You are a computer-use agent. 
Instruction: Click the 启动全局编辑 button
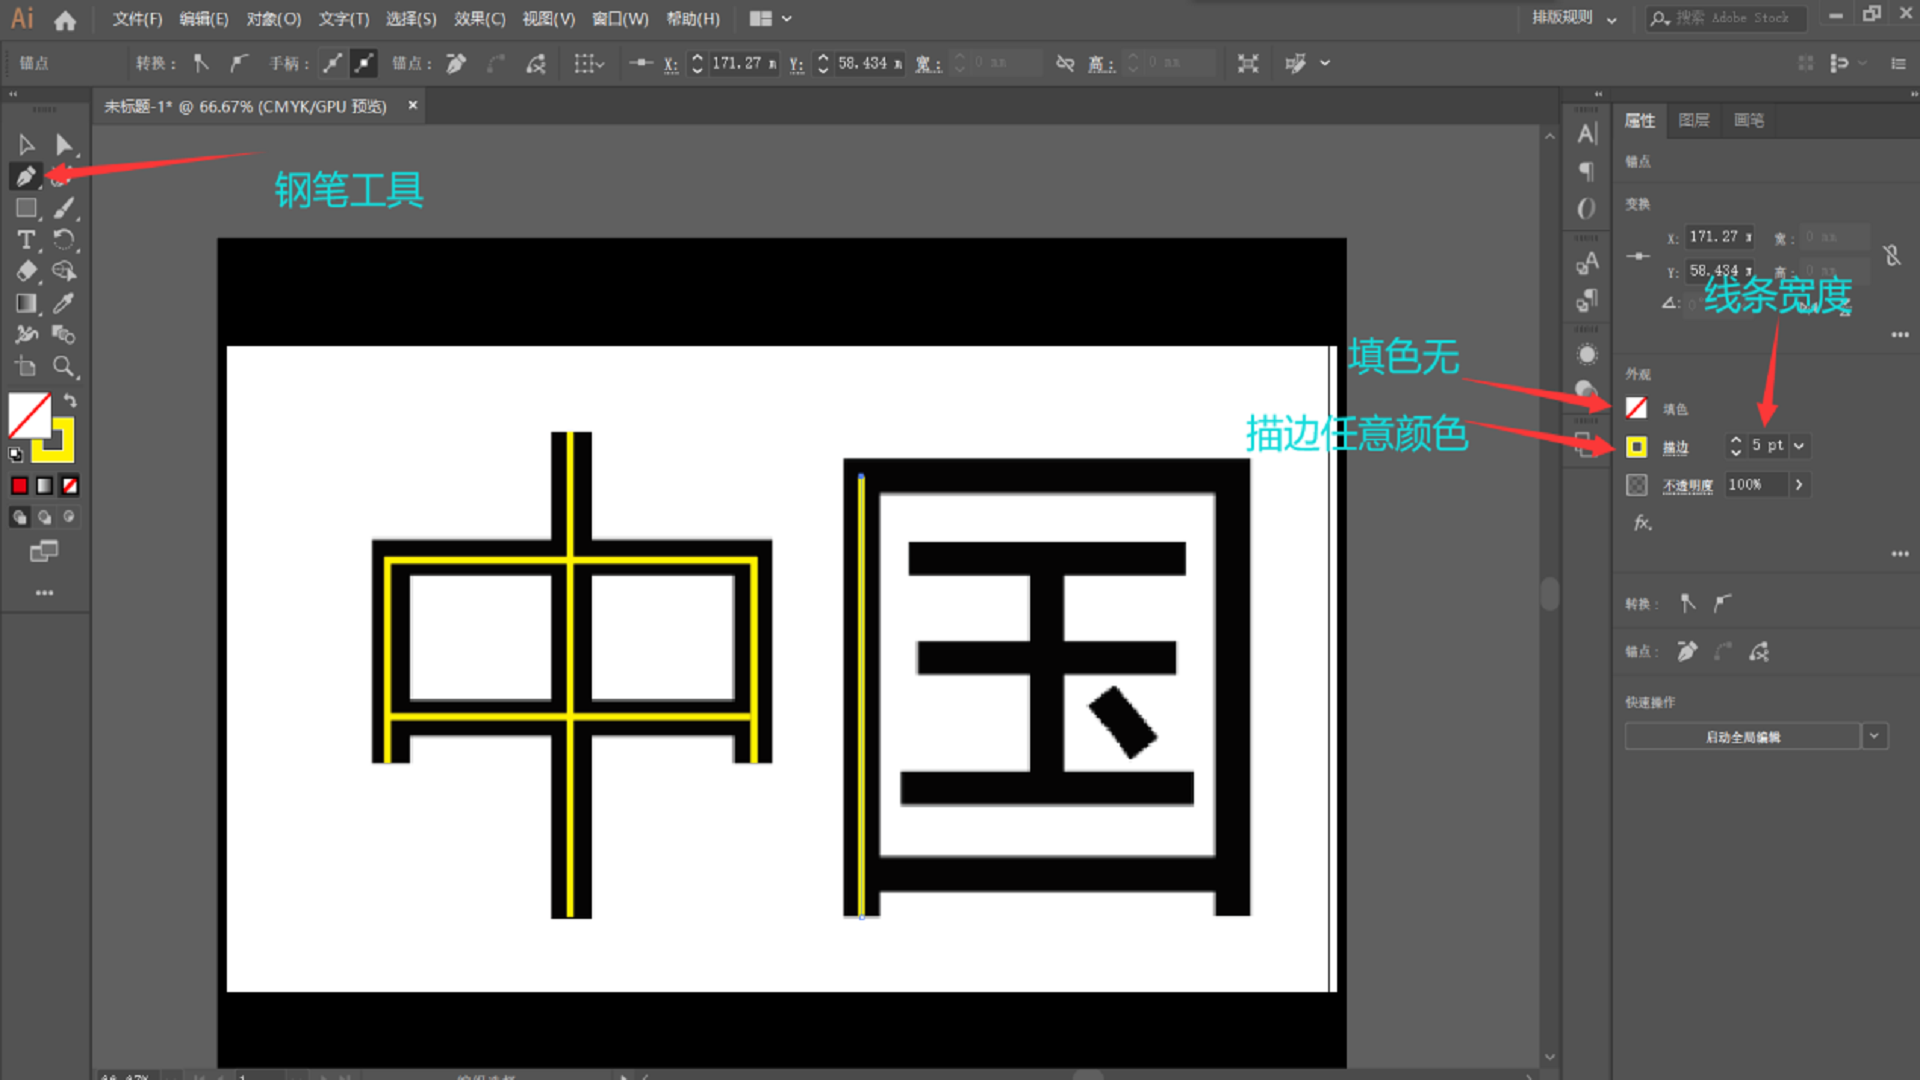[x=1742, y=737]
